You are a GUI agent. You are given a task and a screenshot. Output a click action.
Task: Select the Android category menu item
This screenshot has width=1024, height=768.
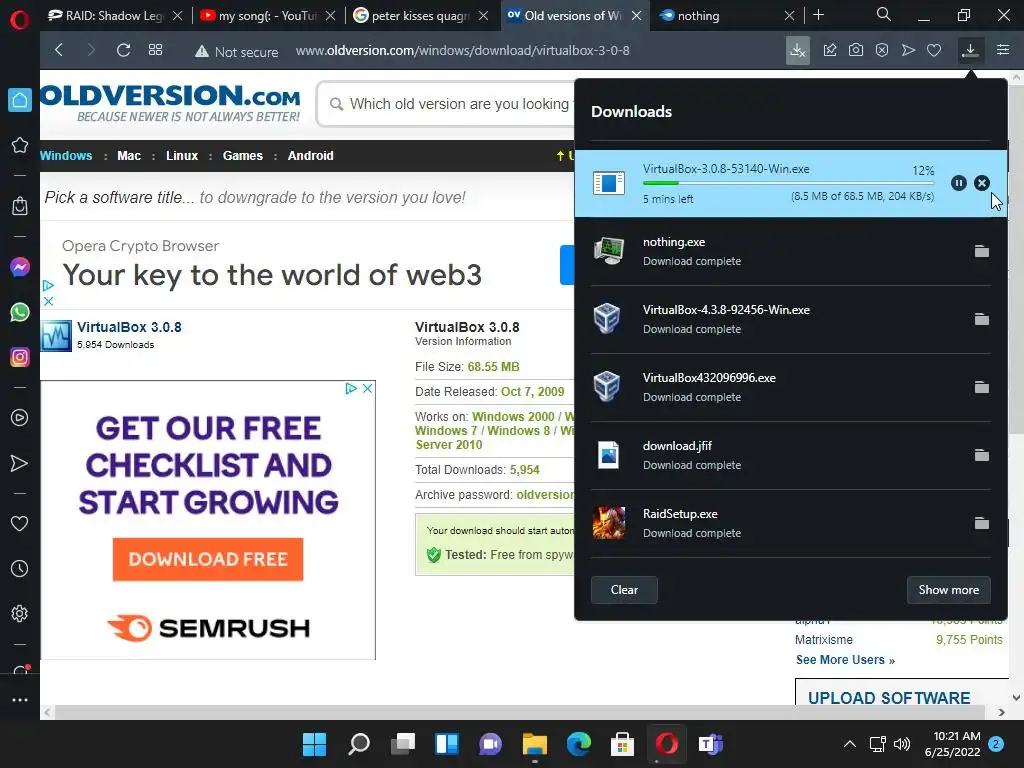point(310,155)
